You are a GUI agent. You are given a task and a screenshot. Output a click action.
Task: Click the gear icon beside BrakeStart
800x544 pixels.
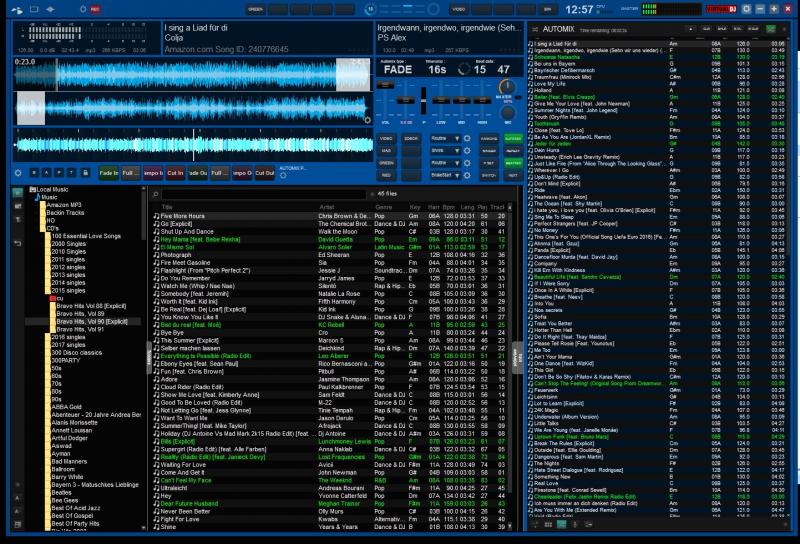466,174
